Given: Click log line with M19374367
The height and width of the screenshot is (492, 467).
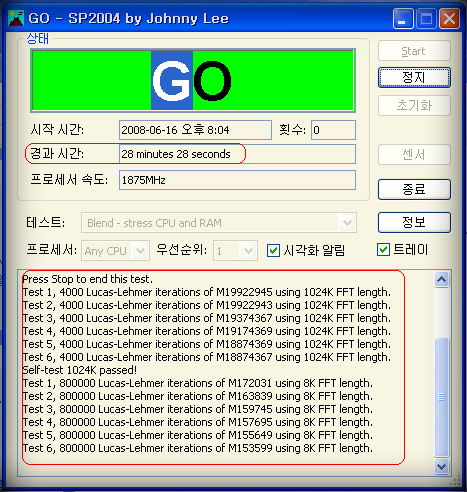Looking at the screenshot, I should pyautogui.click(x=207, y=318).
